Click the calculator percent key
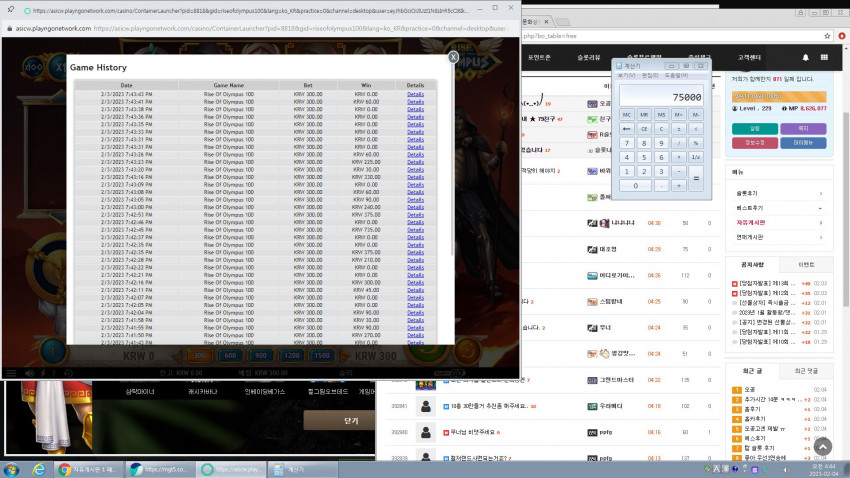Image resolution: width=850 pixels, height=478 pixels. [696, 143]
